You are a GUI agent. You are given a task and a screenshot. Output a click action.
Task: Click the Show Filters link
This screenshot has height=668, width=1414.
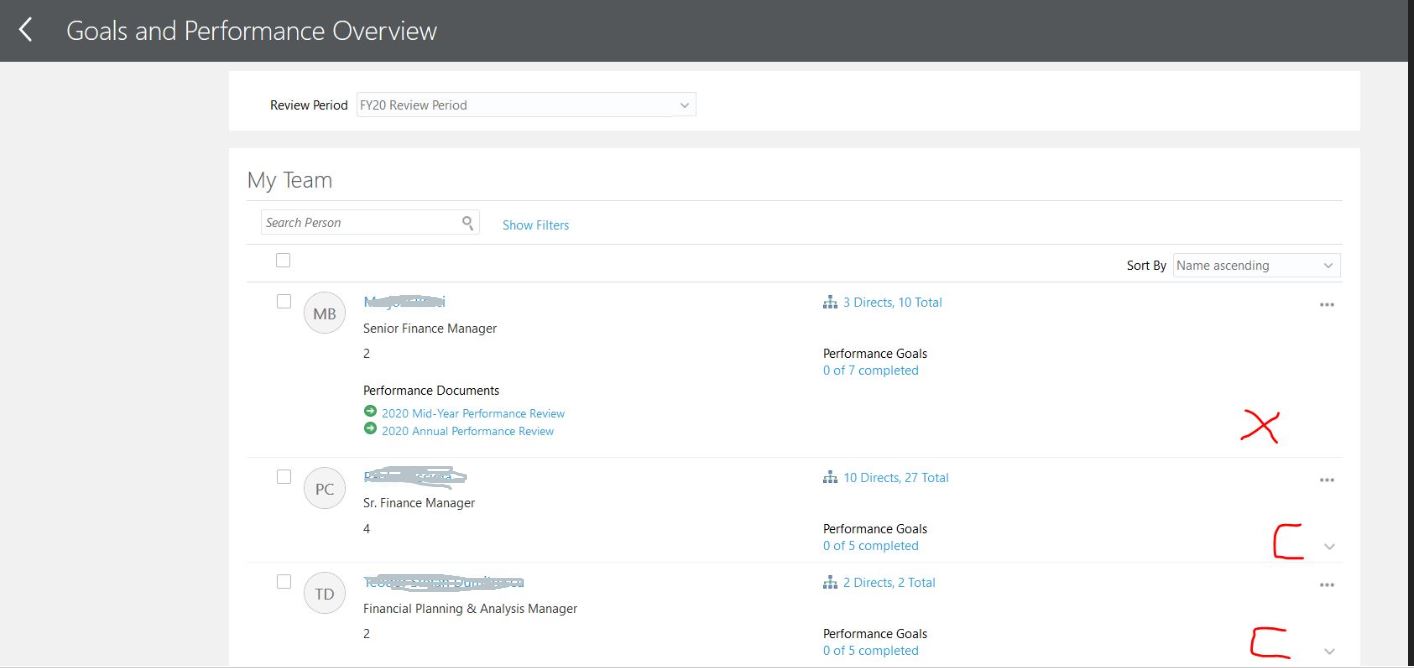click(x=536, y=224)
